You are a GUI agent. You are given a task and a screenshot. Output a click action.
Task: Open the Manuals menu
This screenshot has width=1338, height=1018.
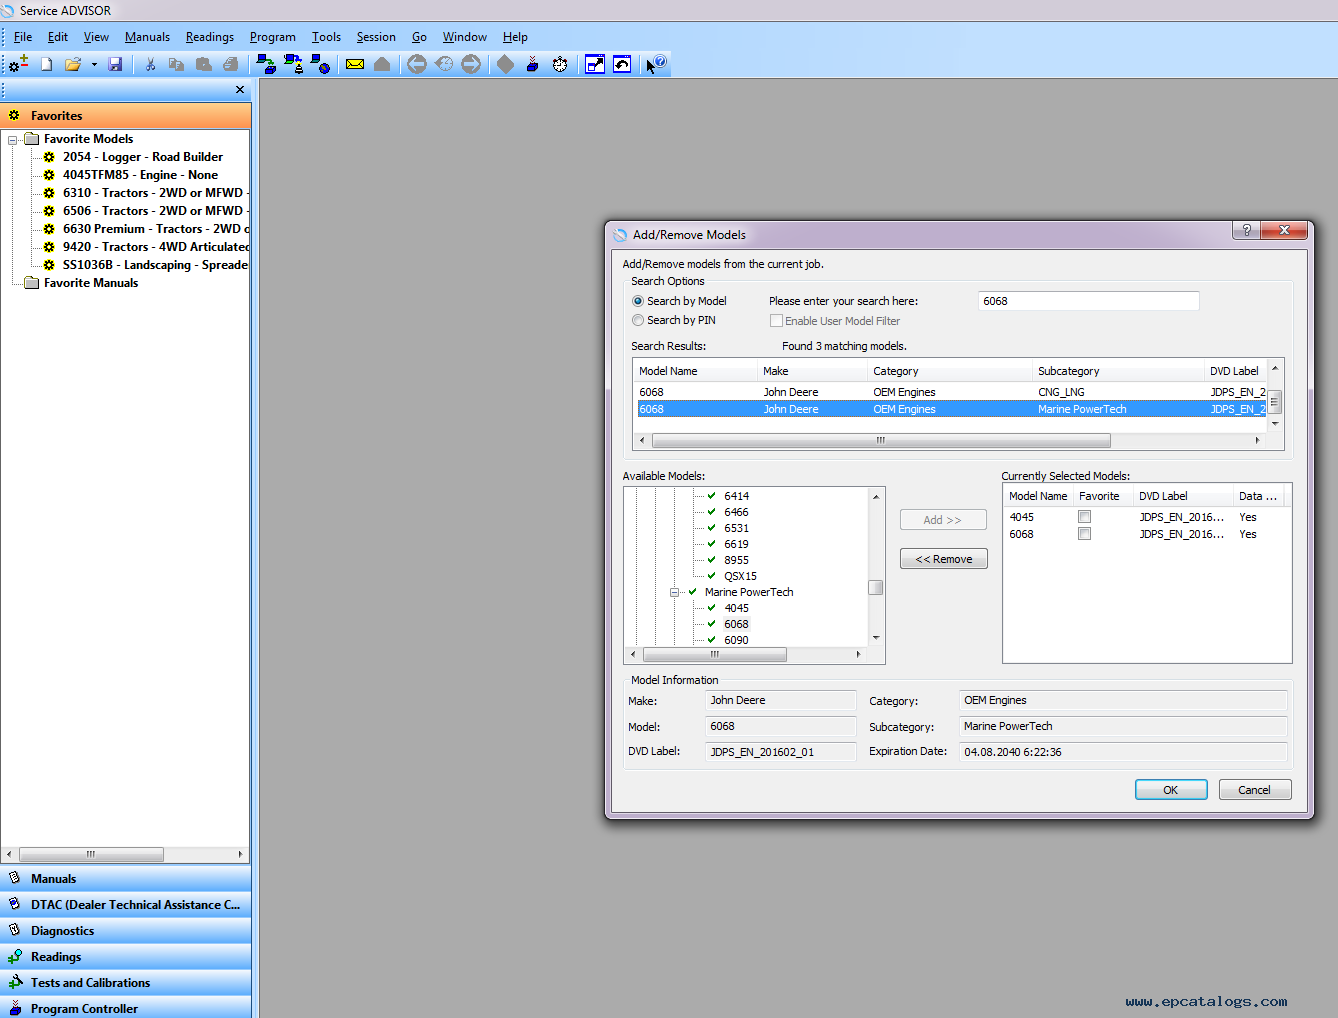tap(147, 37)
